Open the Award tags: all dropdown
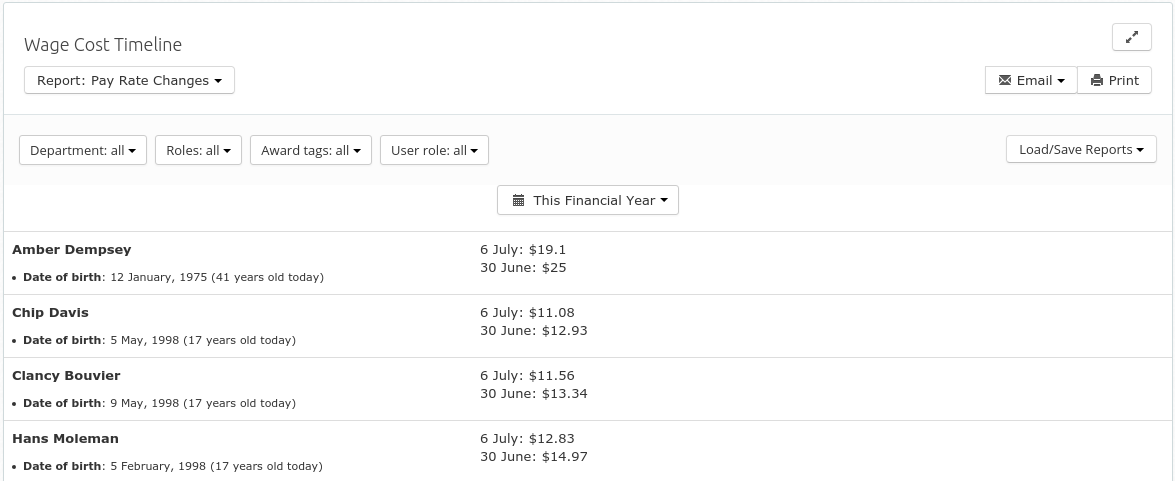1175x481 pixels. [x=310, y=150]
